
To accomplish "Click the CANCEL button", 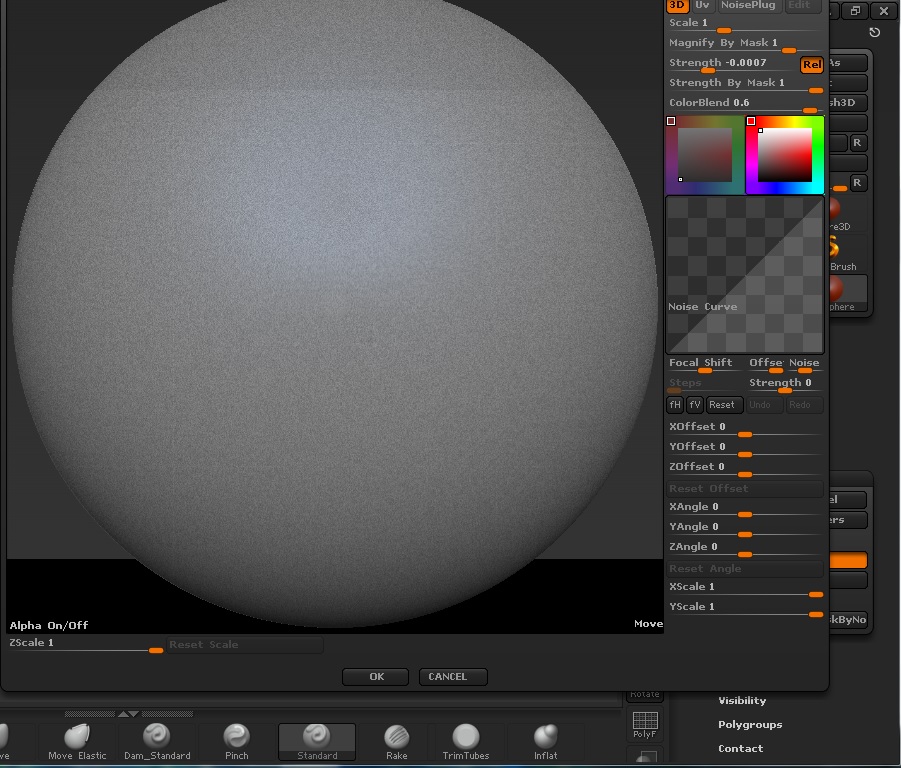I will tap(453, 677).
